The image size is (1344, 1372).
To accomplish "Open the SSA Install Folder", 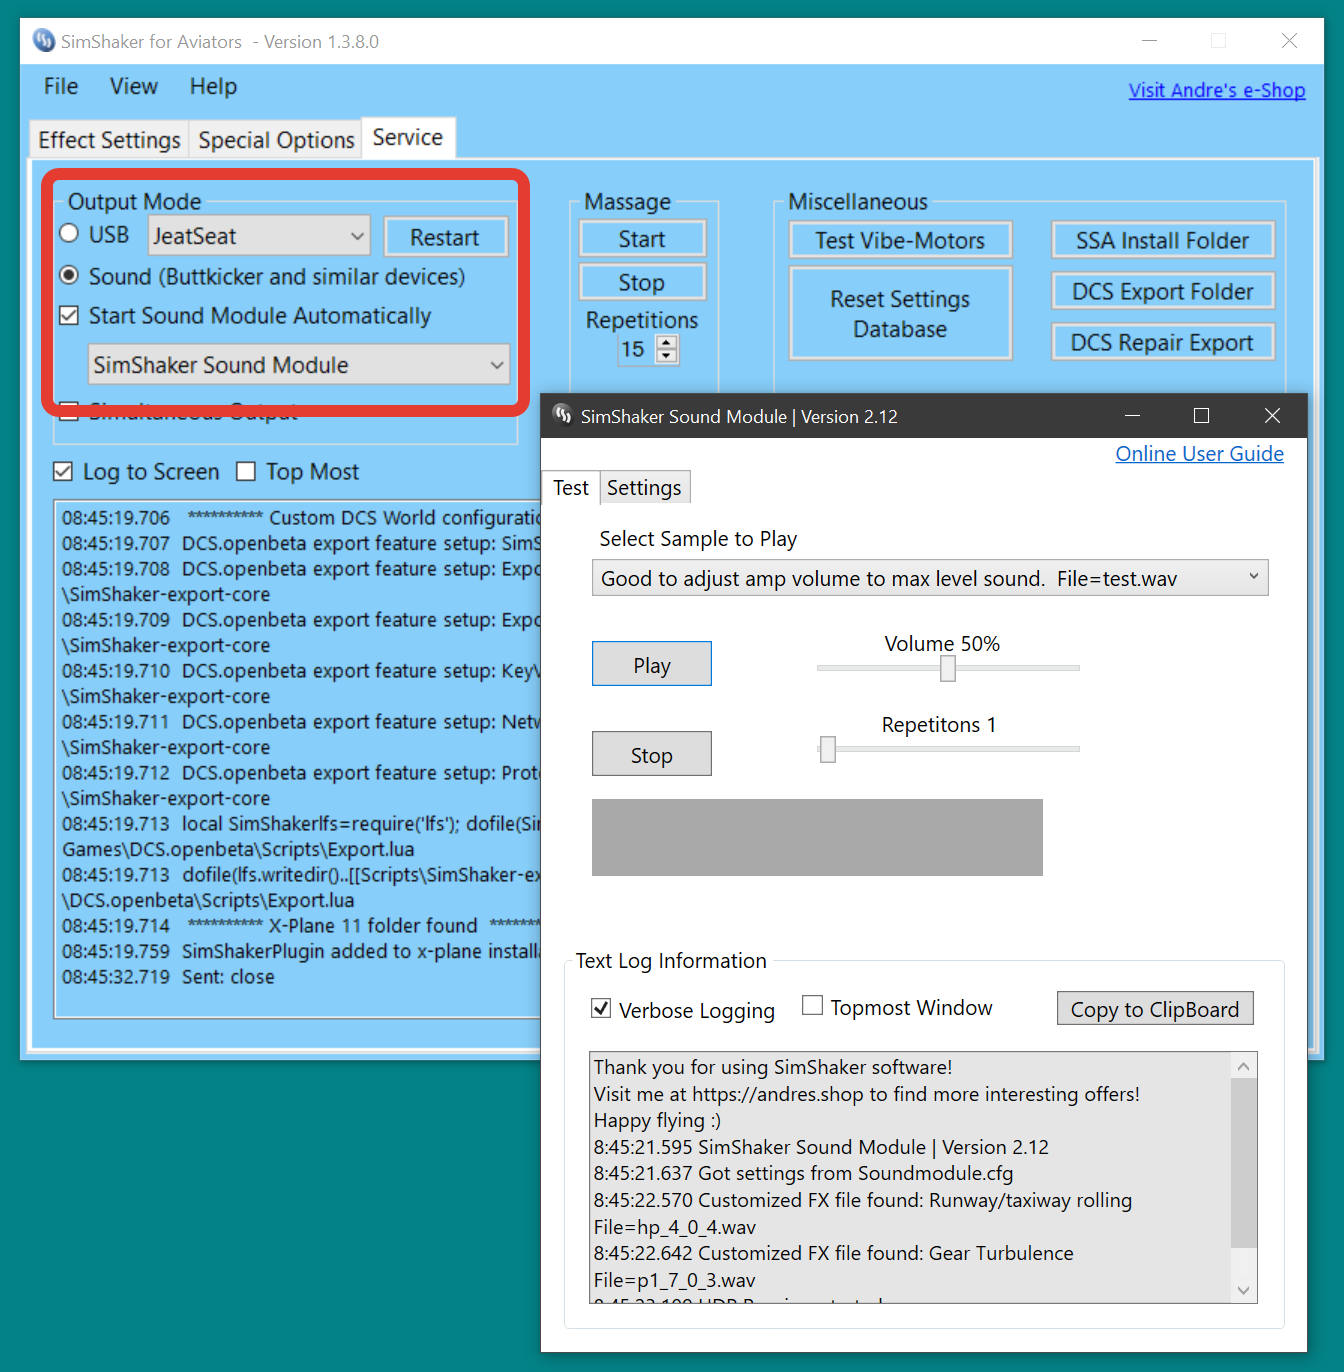I will [1163, 240].
